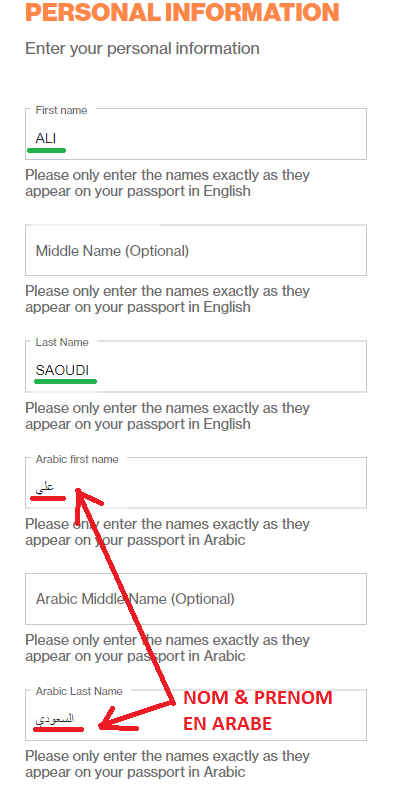Click the red 'NOM & PRENOM EN ARABE' annotation
Screen dimensions: 399x789
coord(258,711)
